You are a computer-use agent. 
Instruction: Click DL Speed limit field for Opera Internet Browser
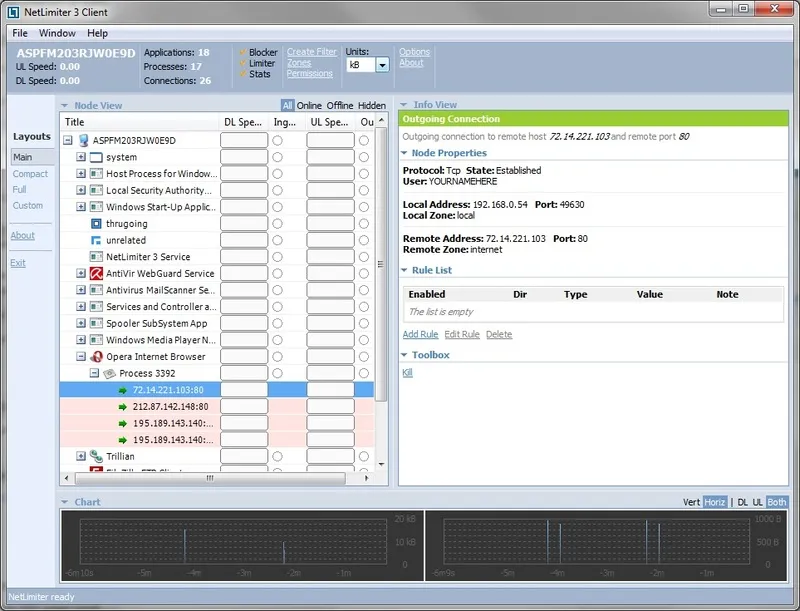point(244,357)
